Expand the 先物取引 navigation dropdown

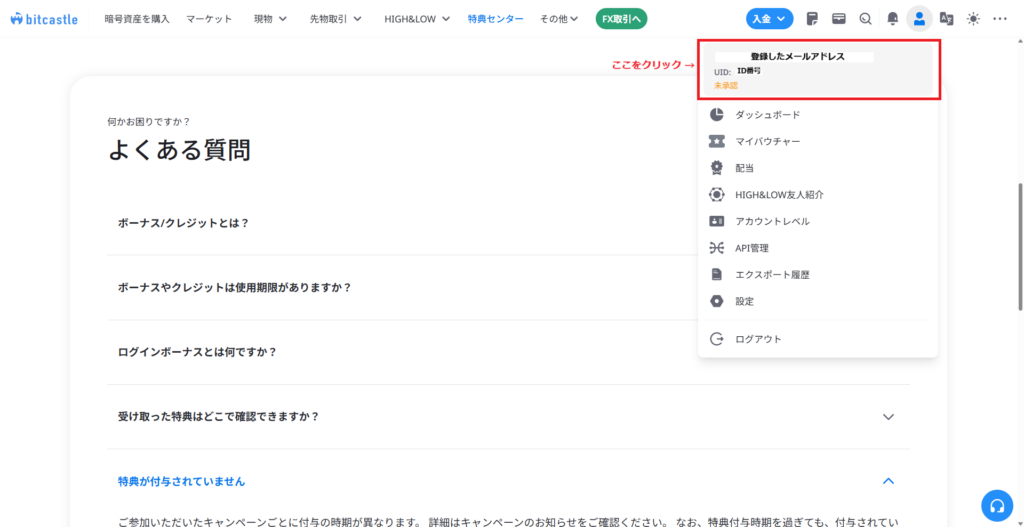[336, 19]
